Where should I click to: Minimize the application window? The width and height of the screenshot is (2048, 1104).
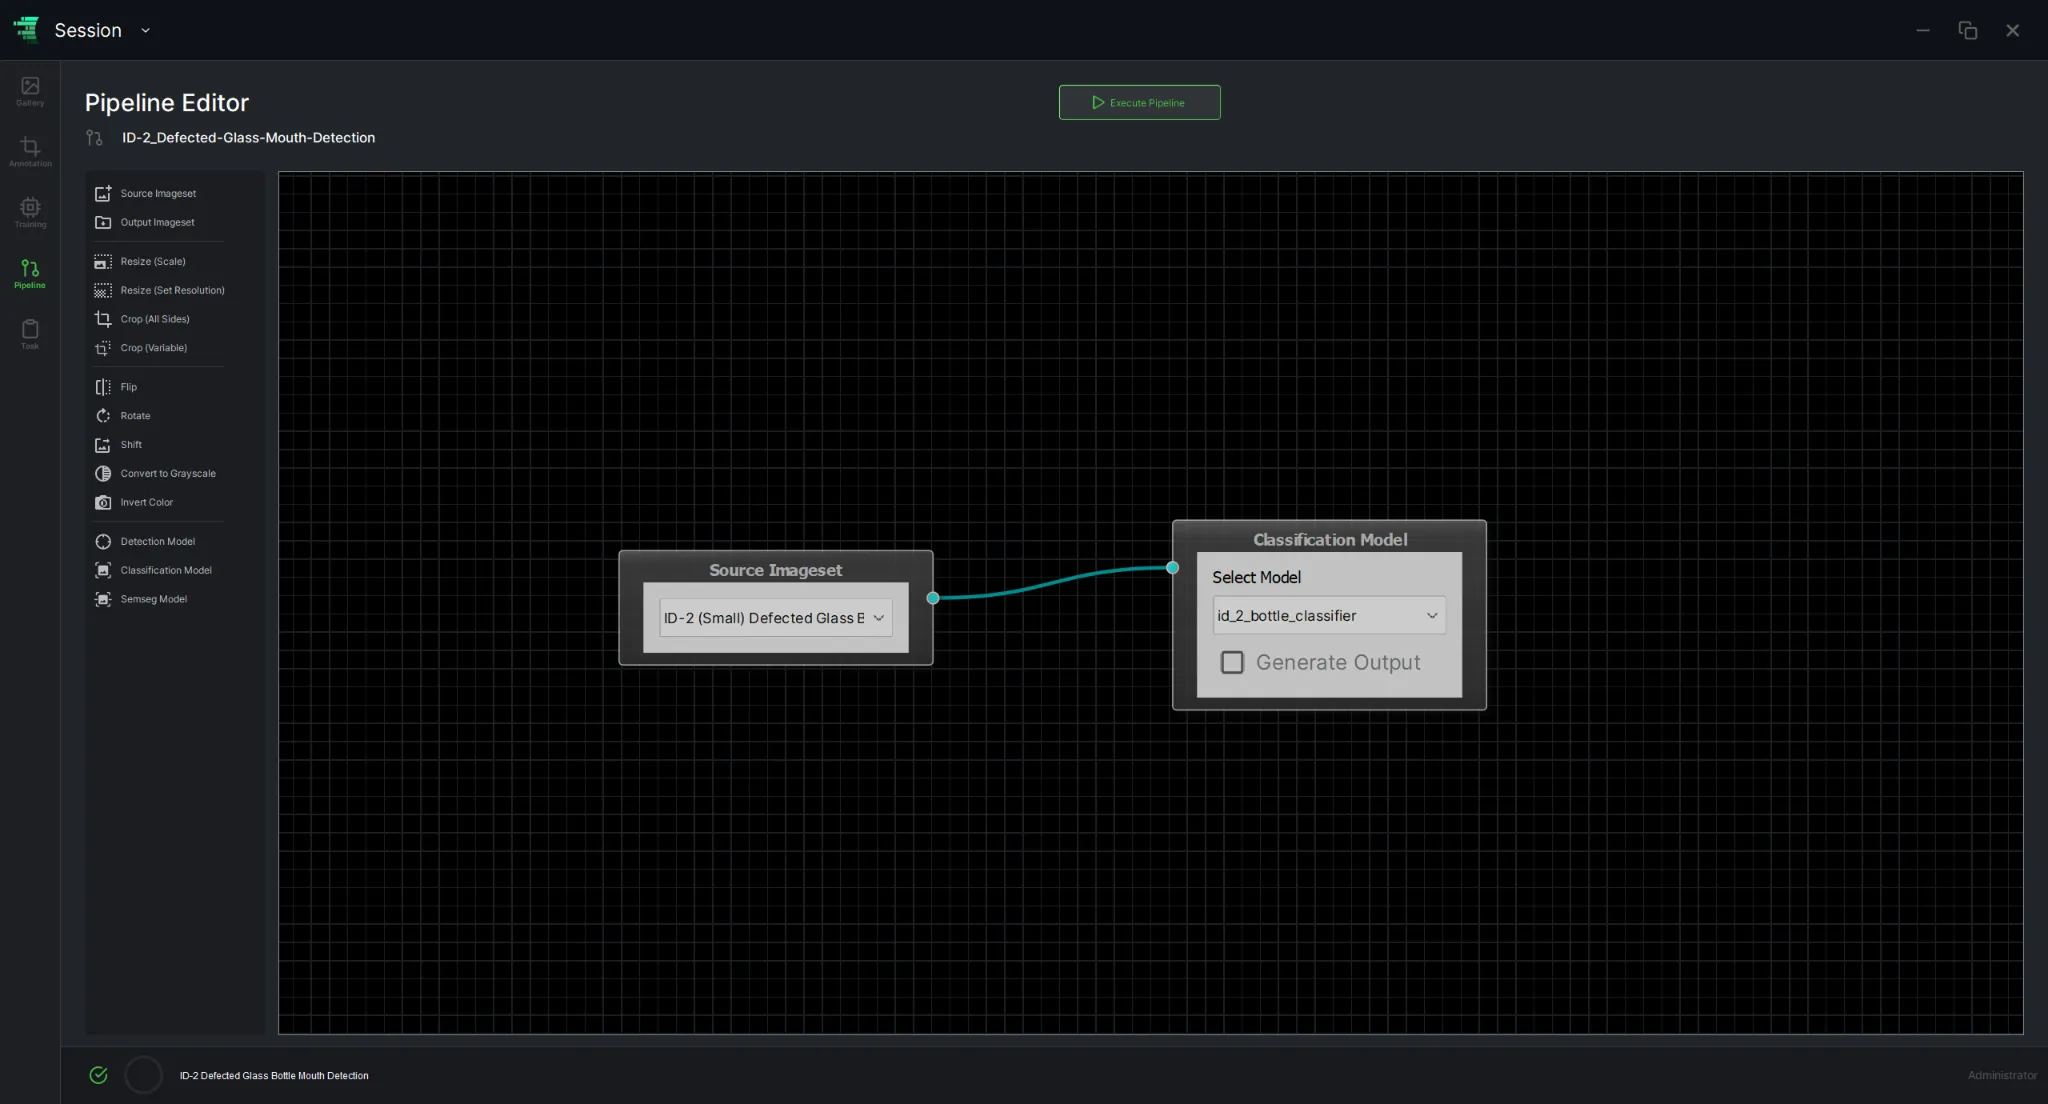[1922, 30]
